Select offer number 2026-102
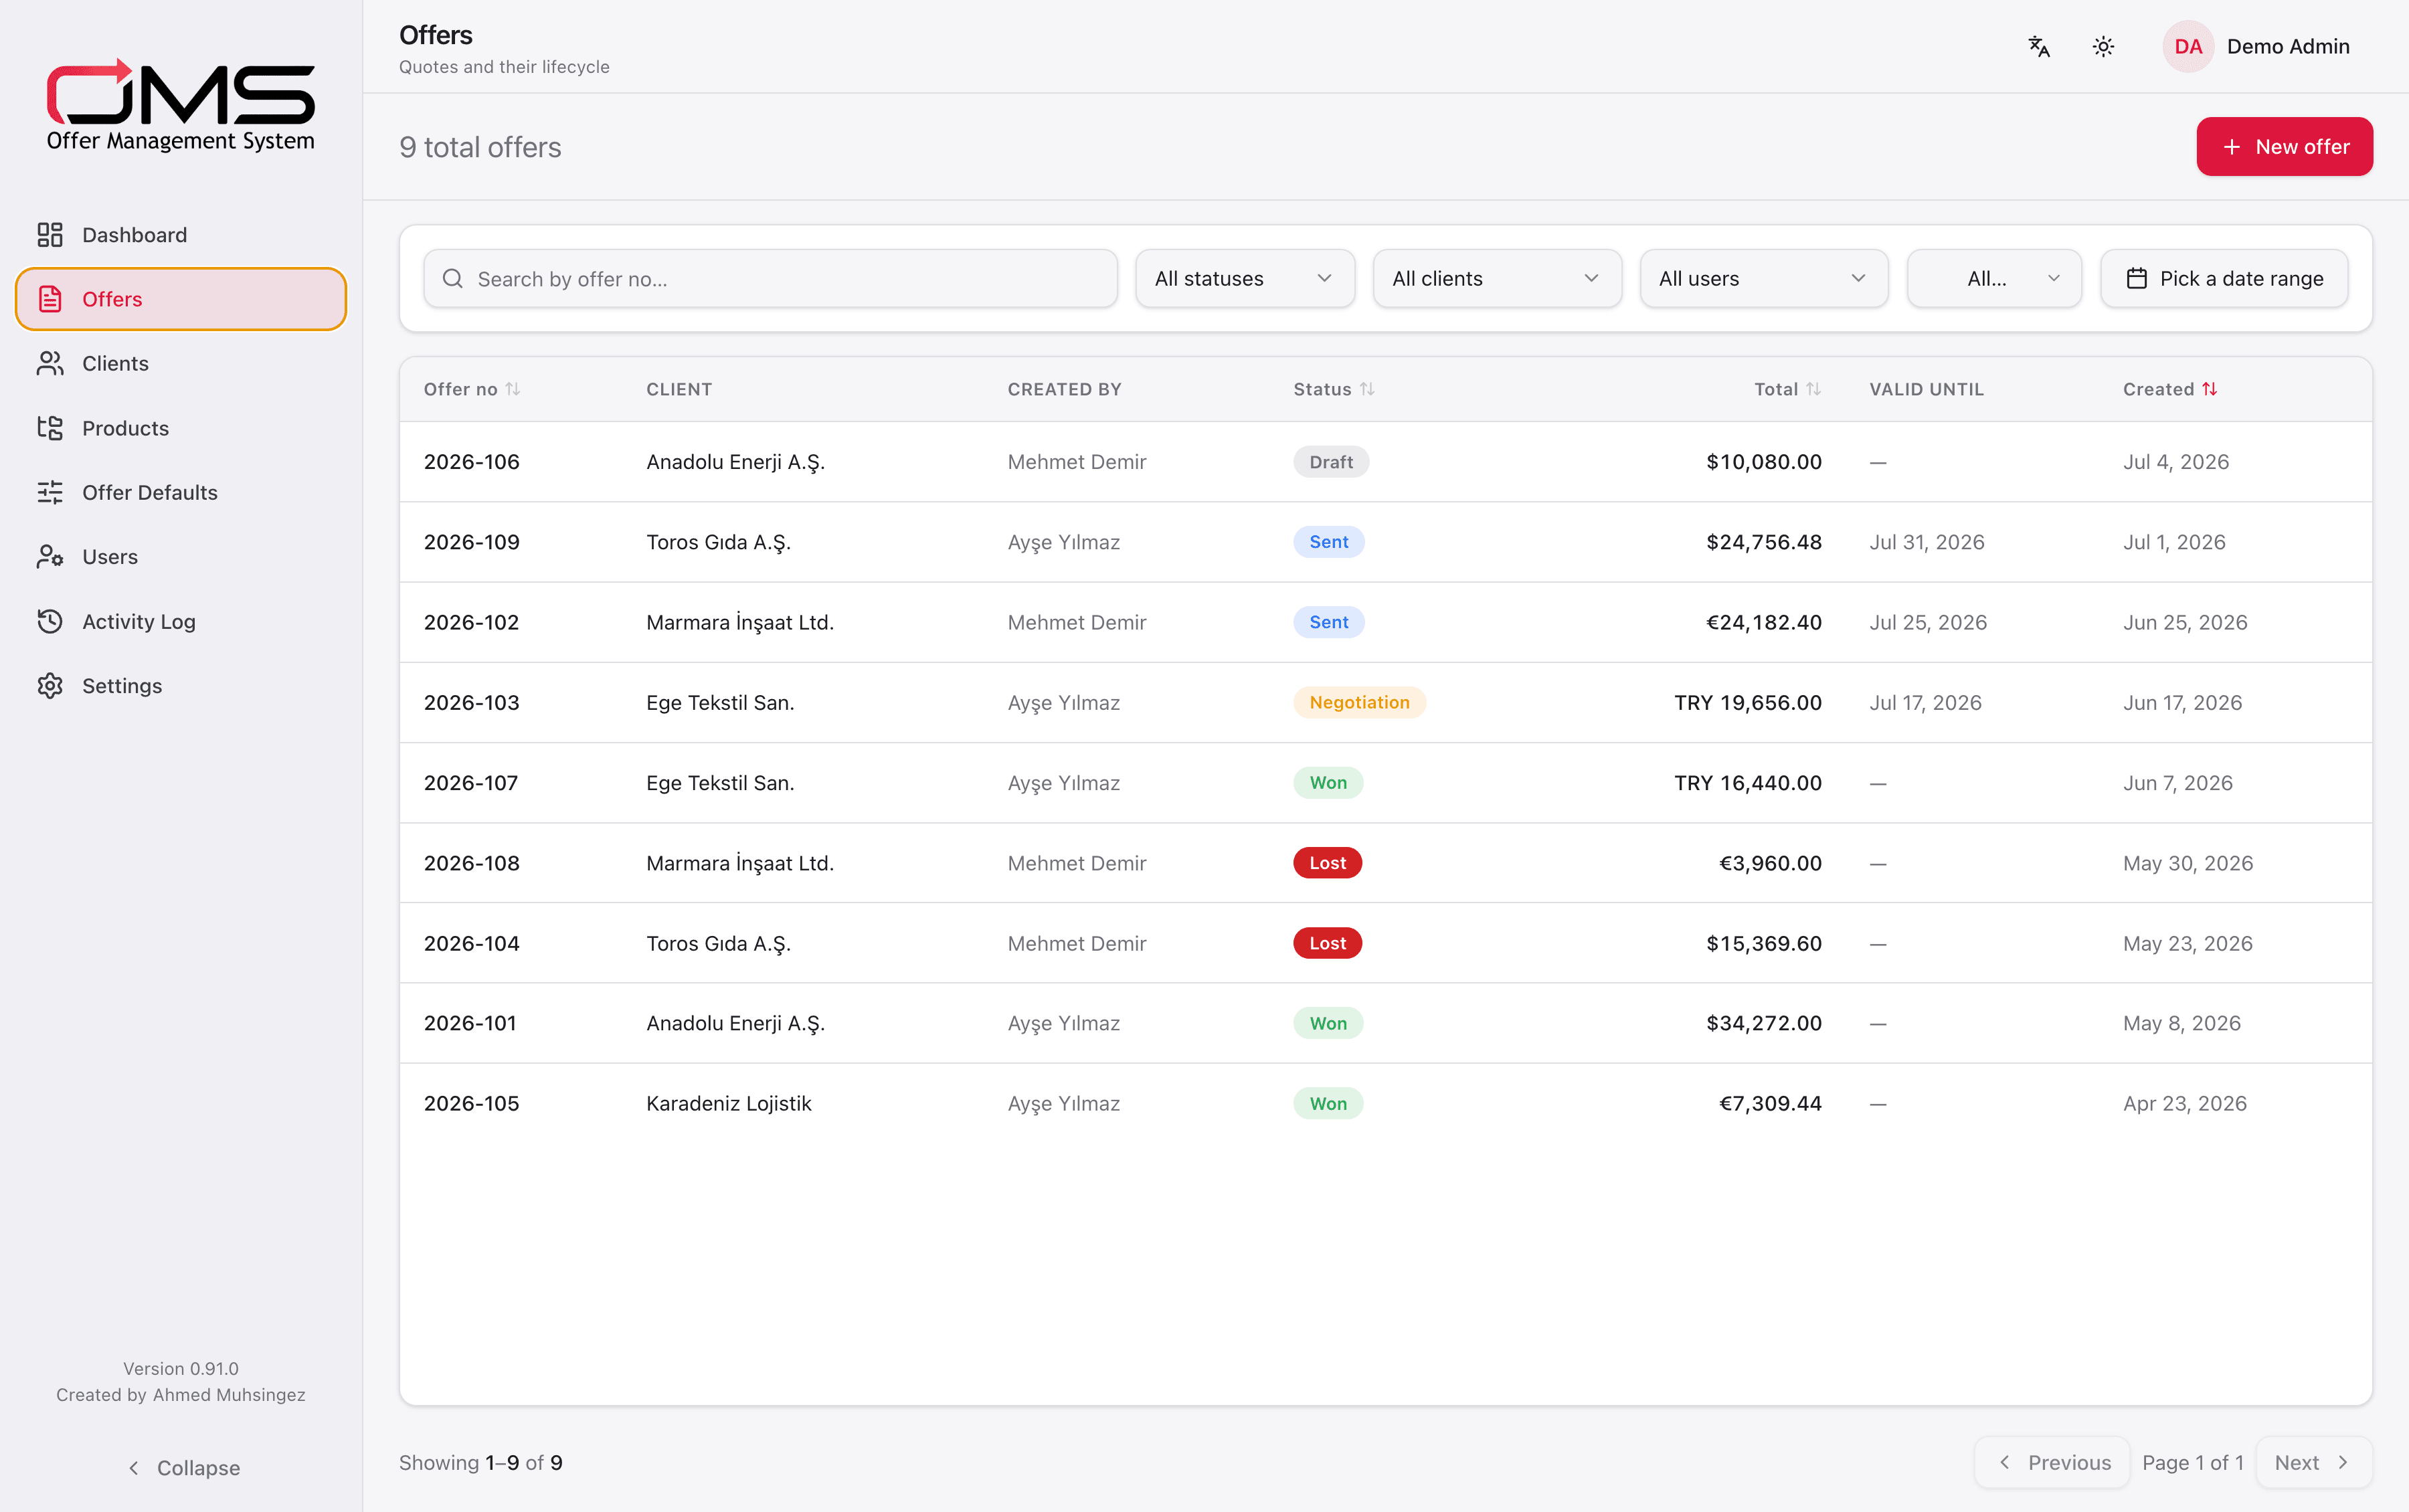The image size is (2409, 1512). pyautogui.click(x=471, y=622)
